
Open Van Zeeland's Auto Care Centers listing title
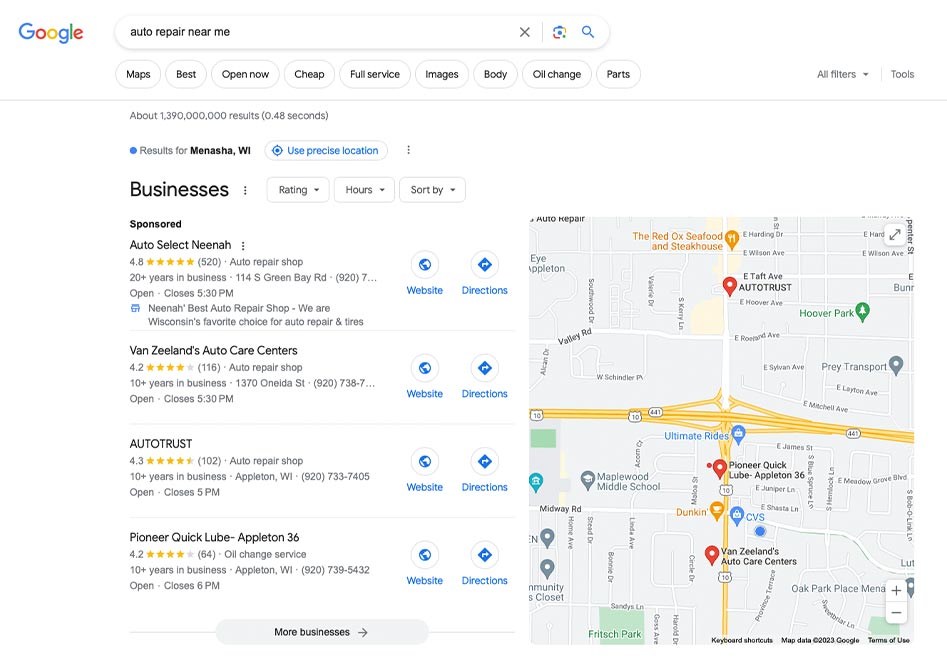(x=213, y=350)
